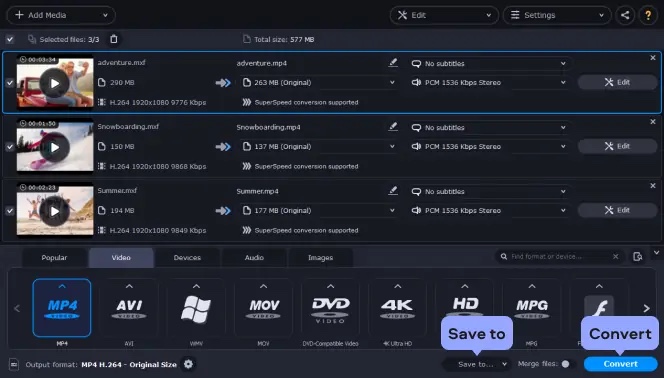Open the top Edit dropdown menu
Screen dimensions: 664x378
444,15
